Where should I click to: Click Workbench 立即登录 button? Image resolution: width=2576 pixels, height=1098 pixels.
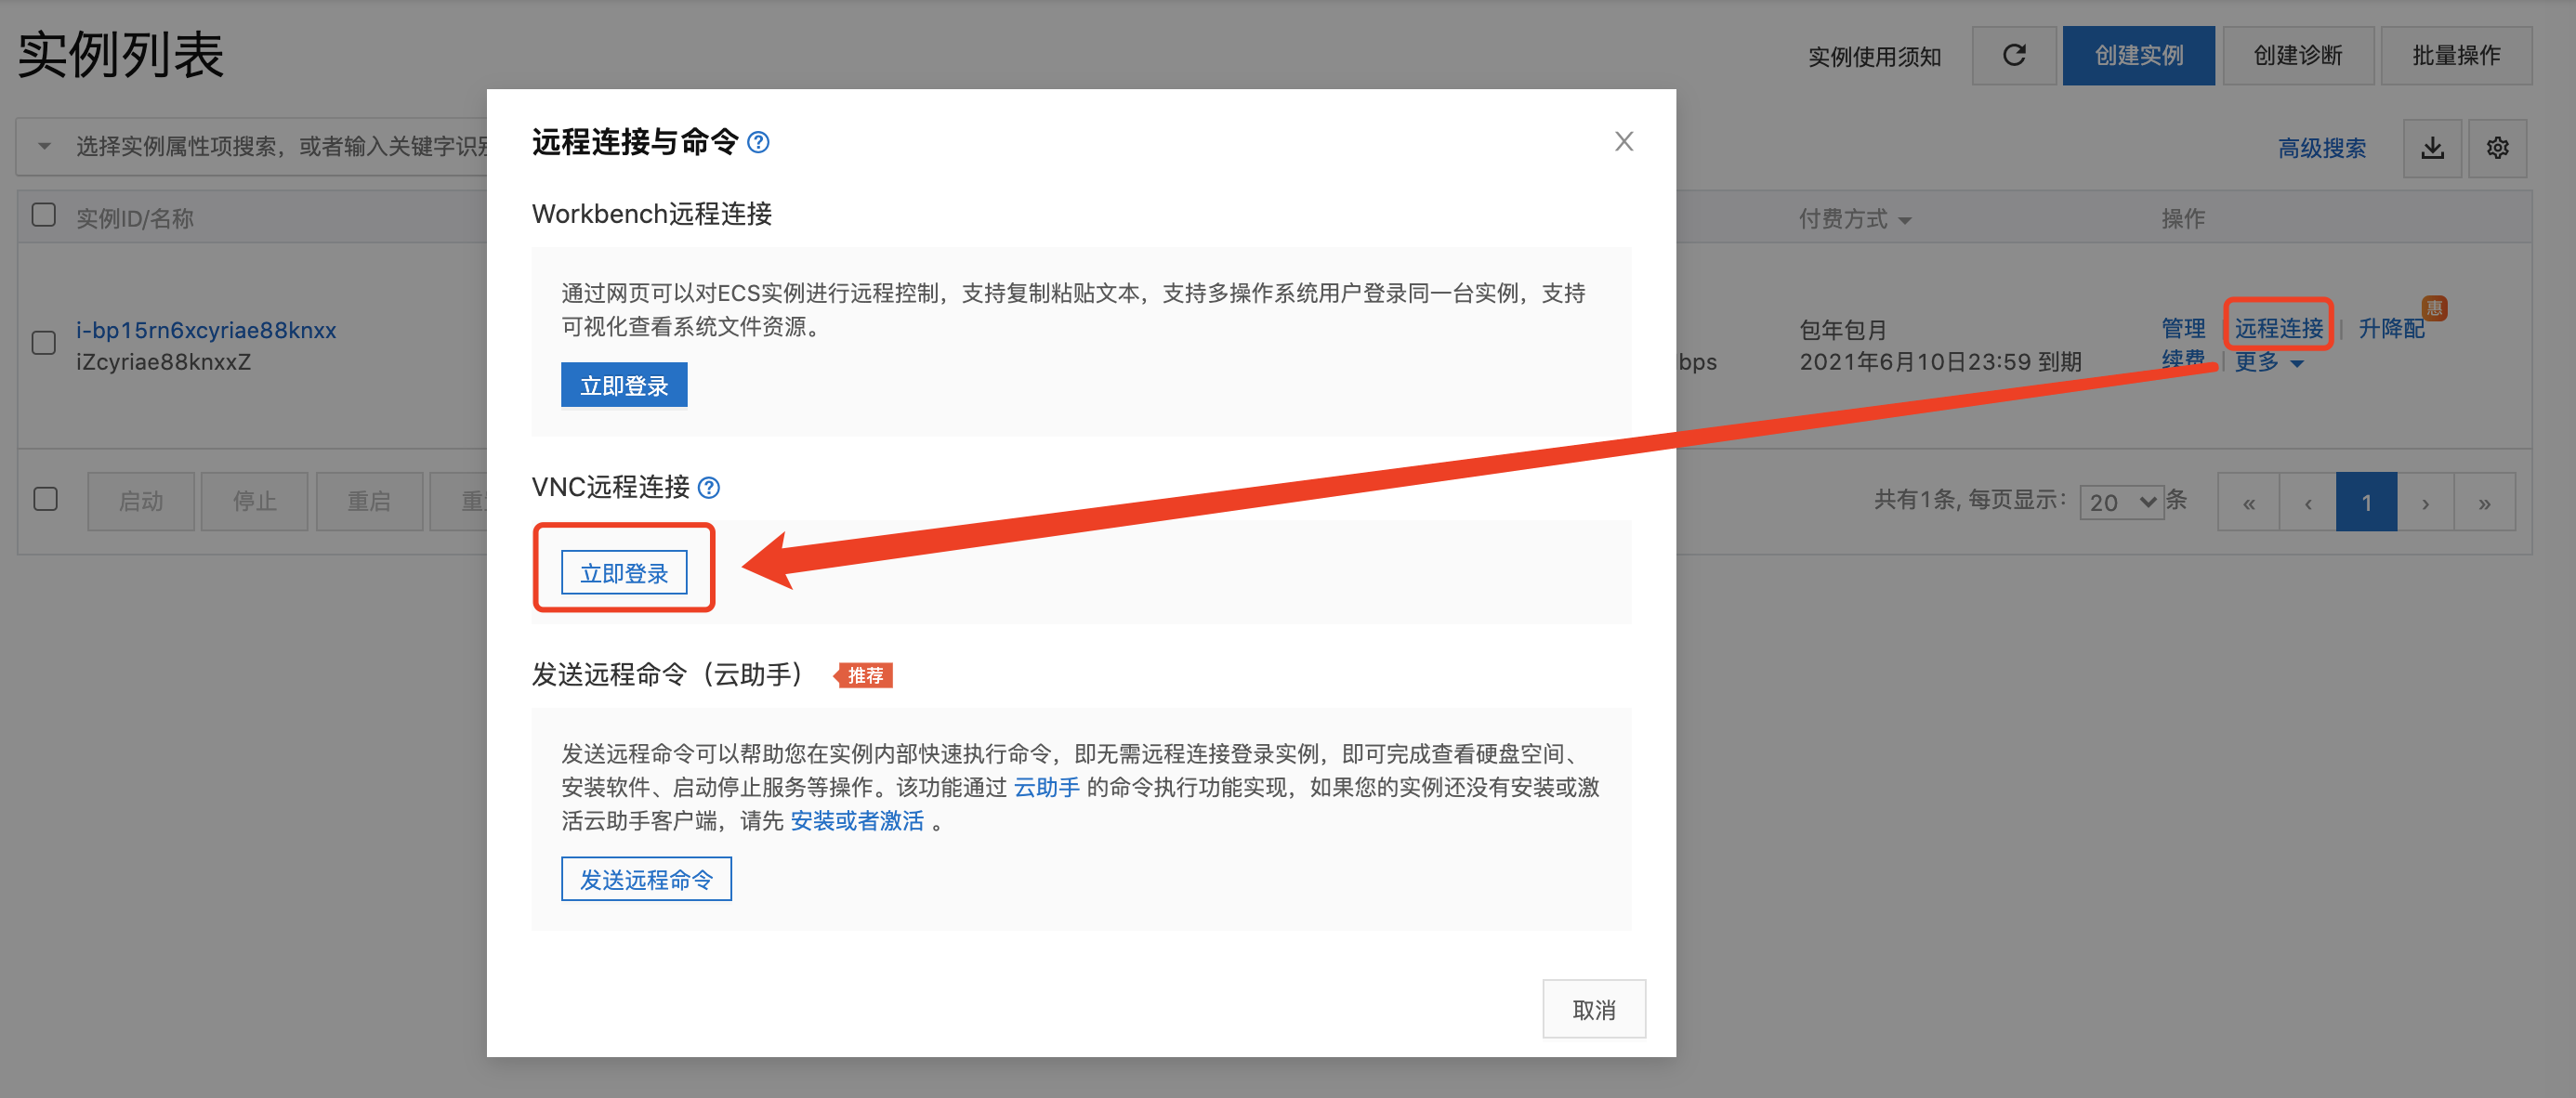coord(624,386)
